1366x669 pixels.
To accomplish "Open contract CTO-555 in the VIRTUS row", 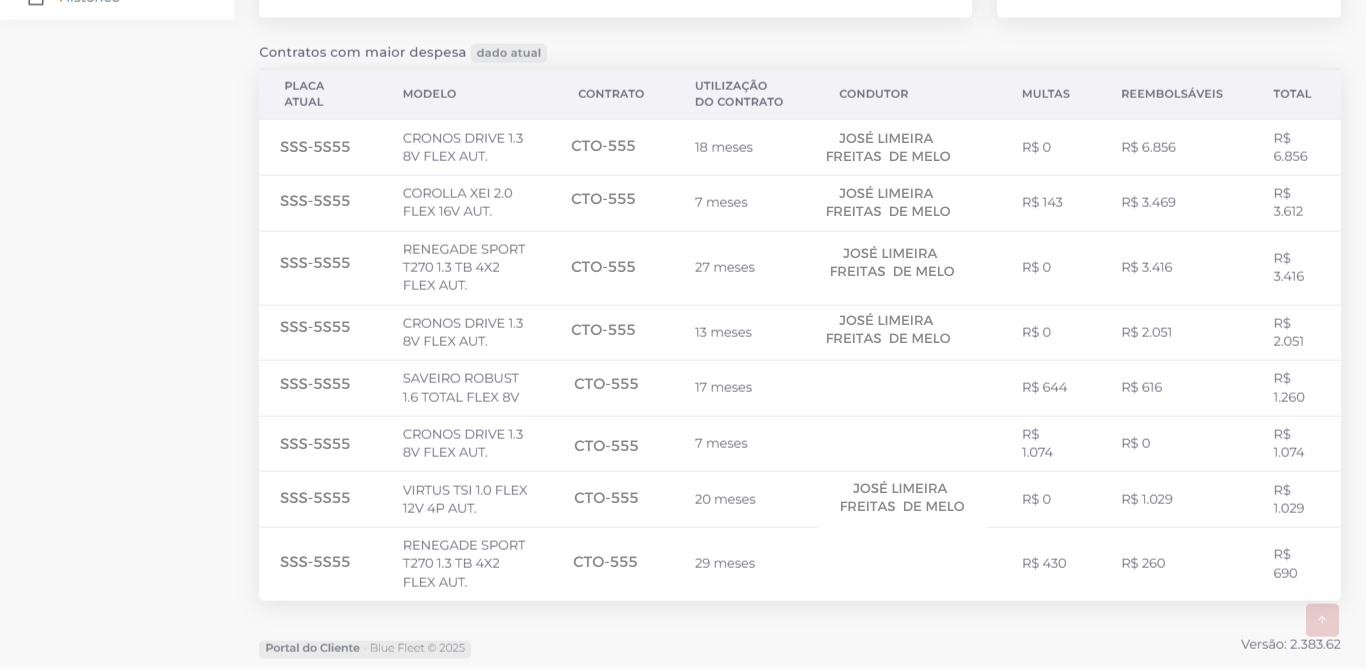I will (606, 498).
